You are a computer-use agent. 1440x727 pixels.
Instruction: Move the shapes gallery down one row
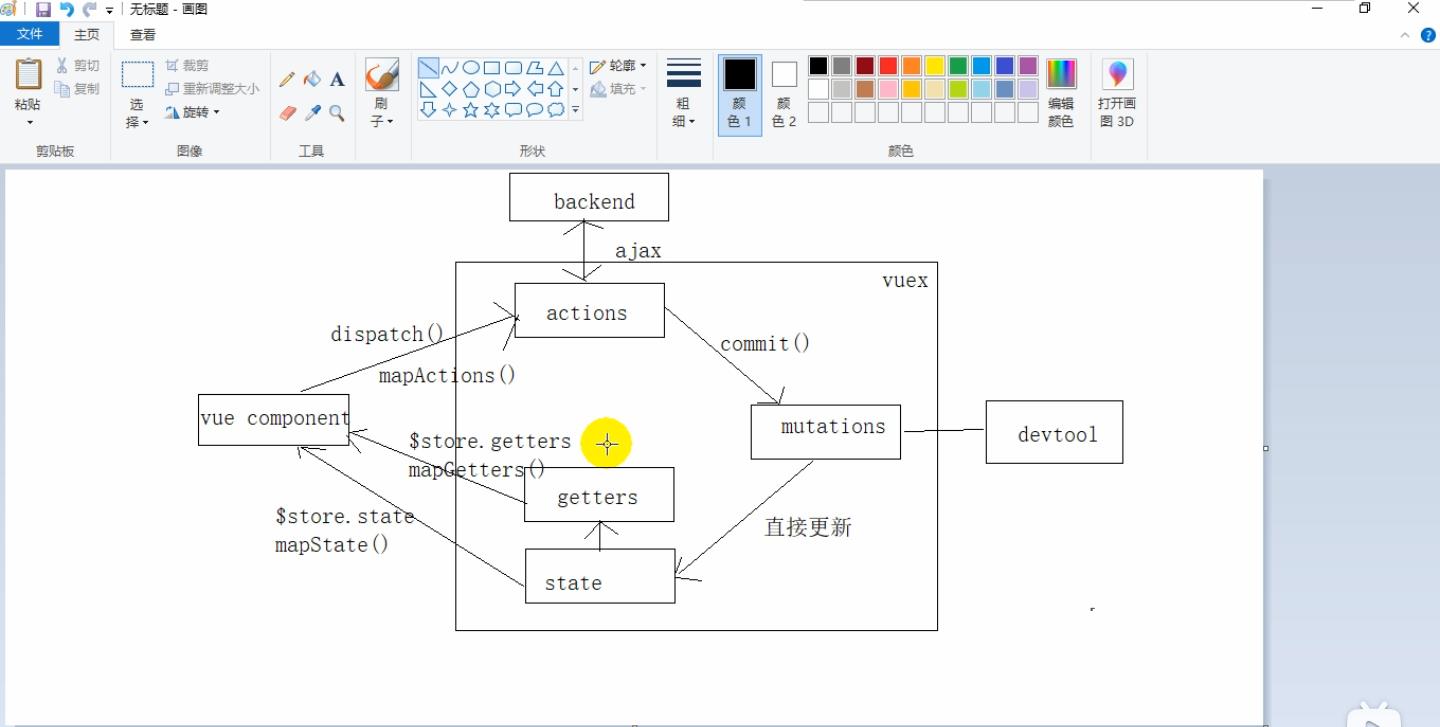pos(576,90)
